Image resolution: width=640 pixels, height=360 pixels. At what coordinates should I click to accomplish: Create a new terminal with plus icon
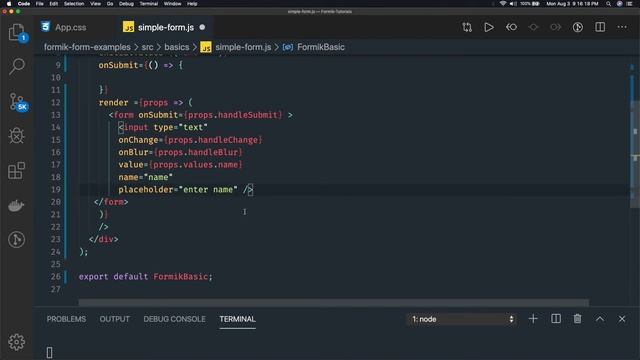[533, 319]
